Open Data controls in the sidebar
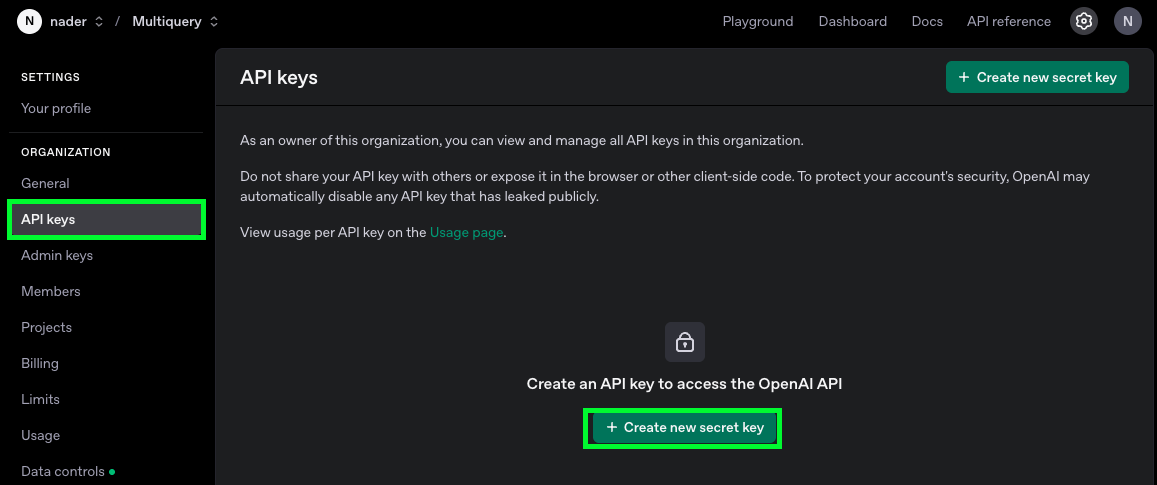1157x485 pixels. (x=63, y=472)
